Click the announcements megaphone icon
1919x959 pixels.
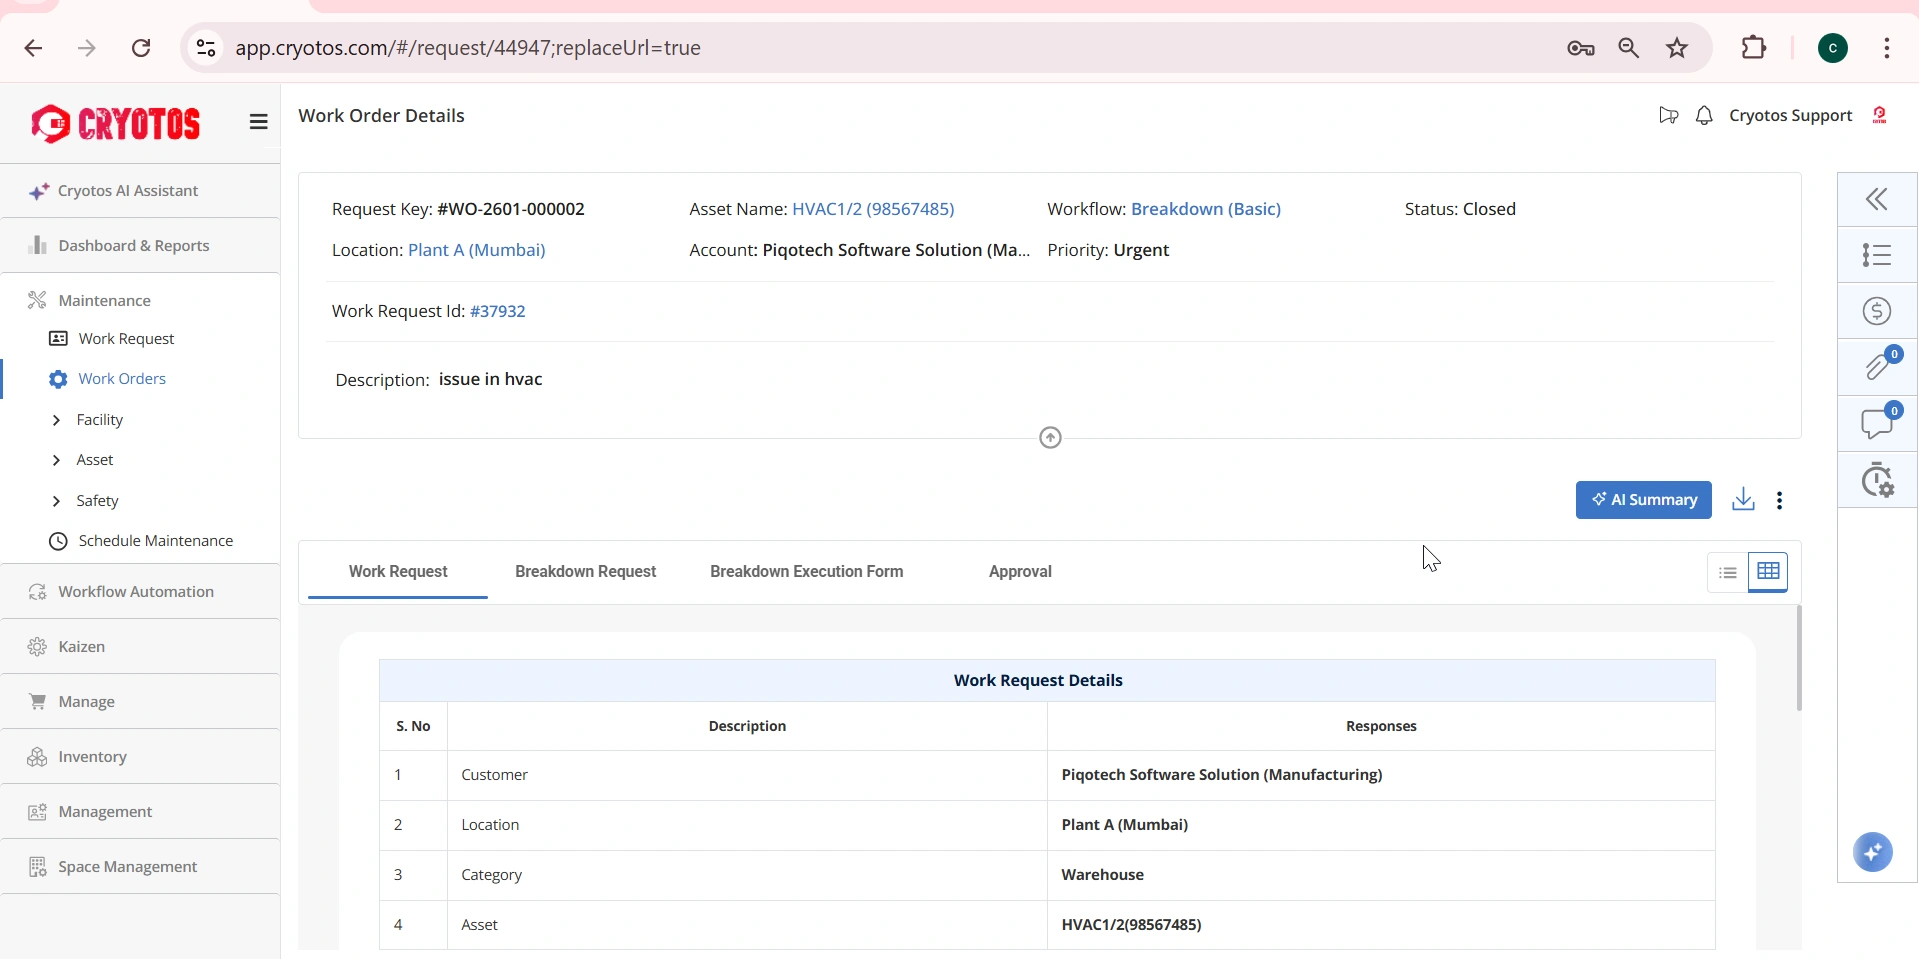click(x=1666, y=115)
